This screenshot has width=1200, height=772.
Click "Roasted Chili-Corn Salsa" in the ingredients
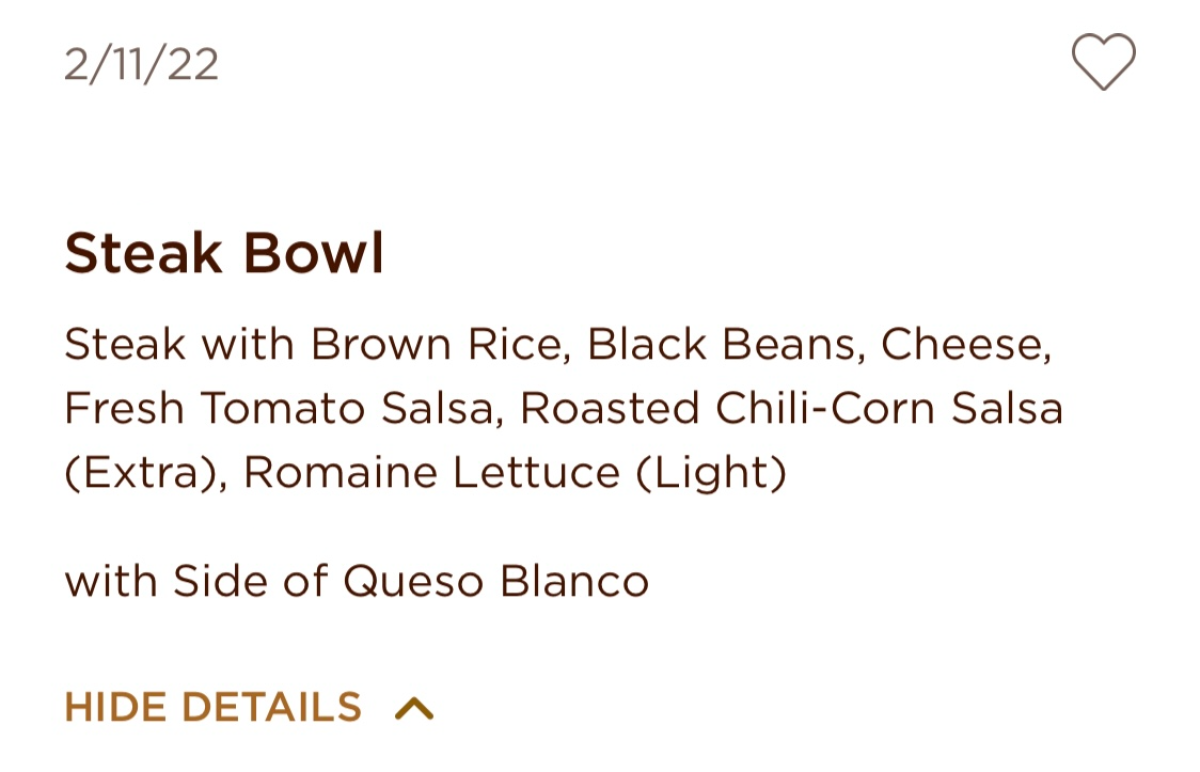tap(791, 409)
